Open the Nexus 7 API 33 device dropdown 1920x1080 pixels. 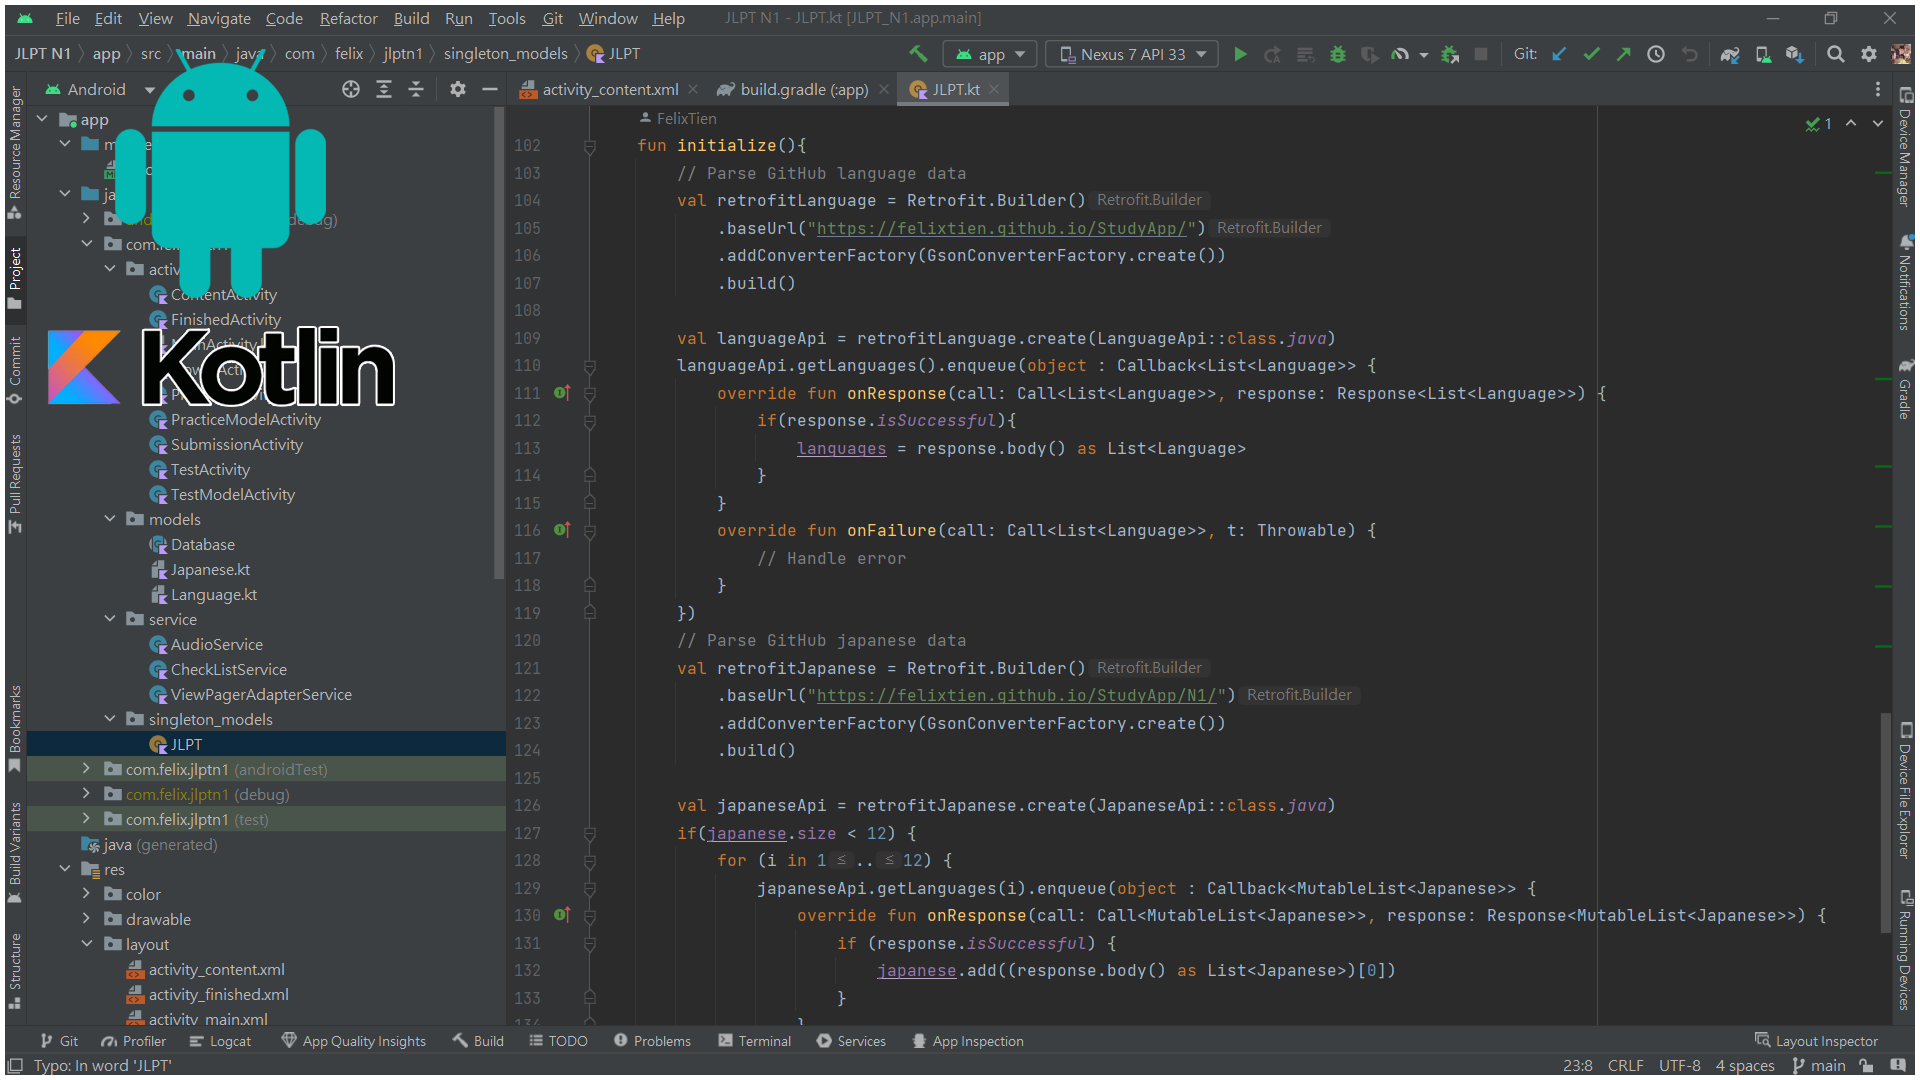point(1132,54)
